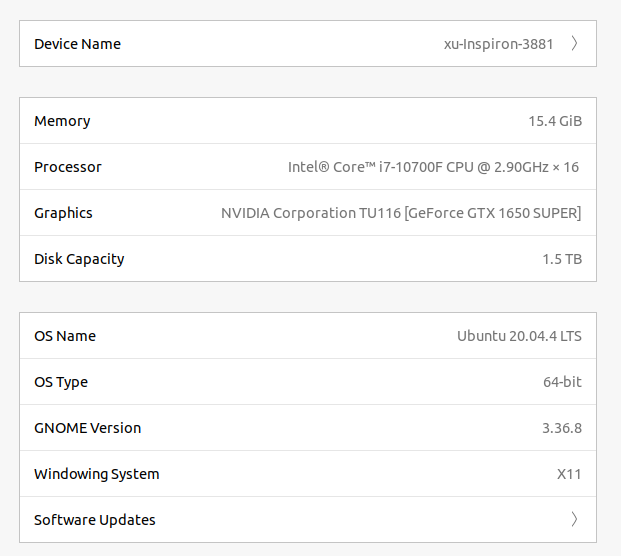Screen dimensions: 621x556
Task: Select the X11 windowing system value
Action: pos(569,474)
